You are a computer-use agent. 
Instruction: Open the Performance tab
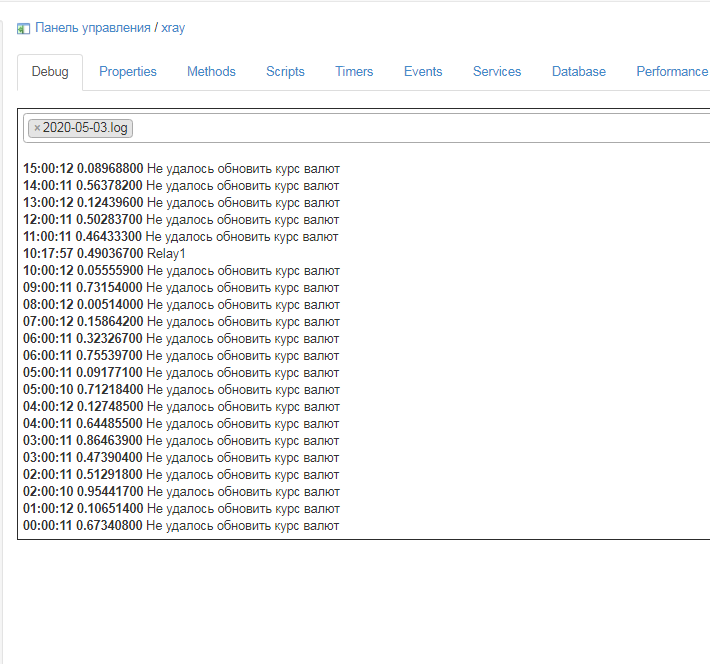[672, 72]
